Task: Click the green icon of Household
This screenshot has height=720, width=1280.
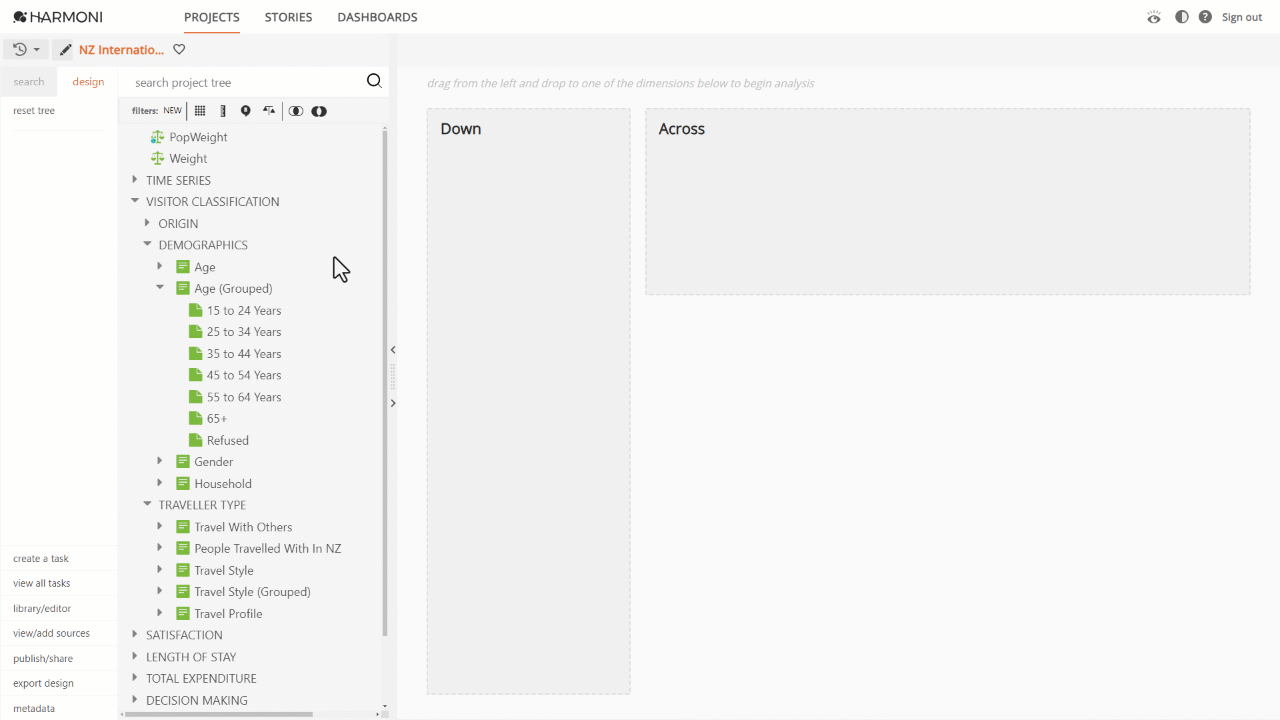Action: (x=183, y=483)
